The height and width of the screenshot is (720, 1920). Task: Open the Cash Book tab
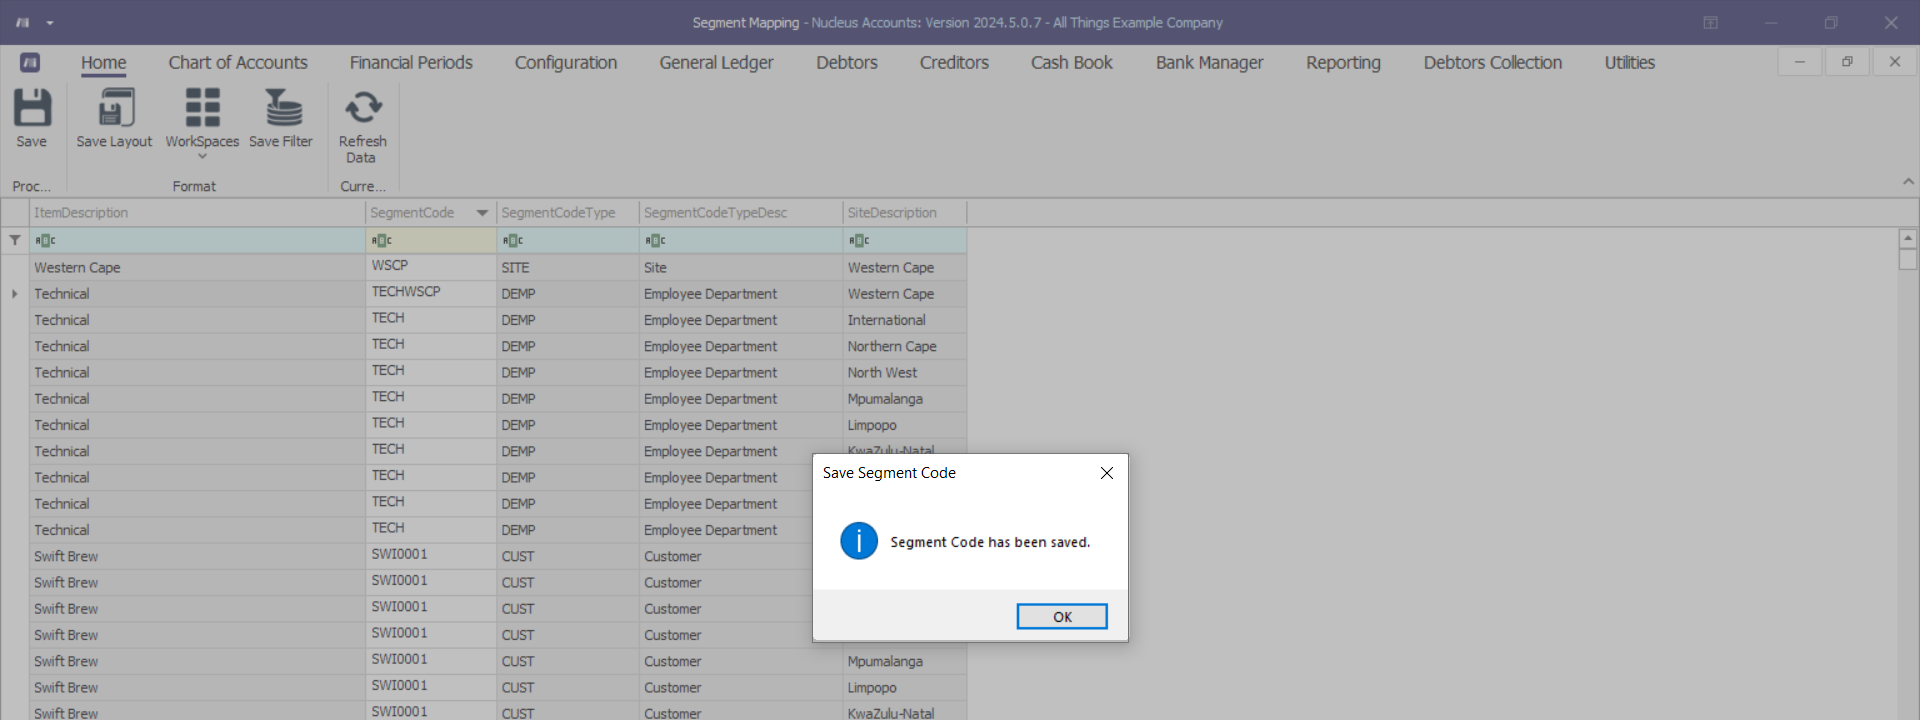(x=1072, y=62)
